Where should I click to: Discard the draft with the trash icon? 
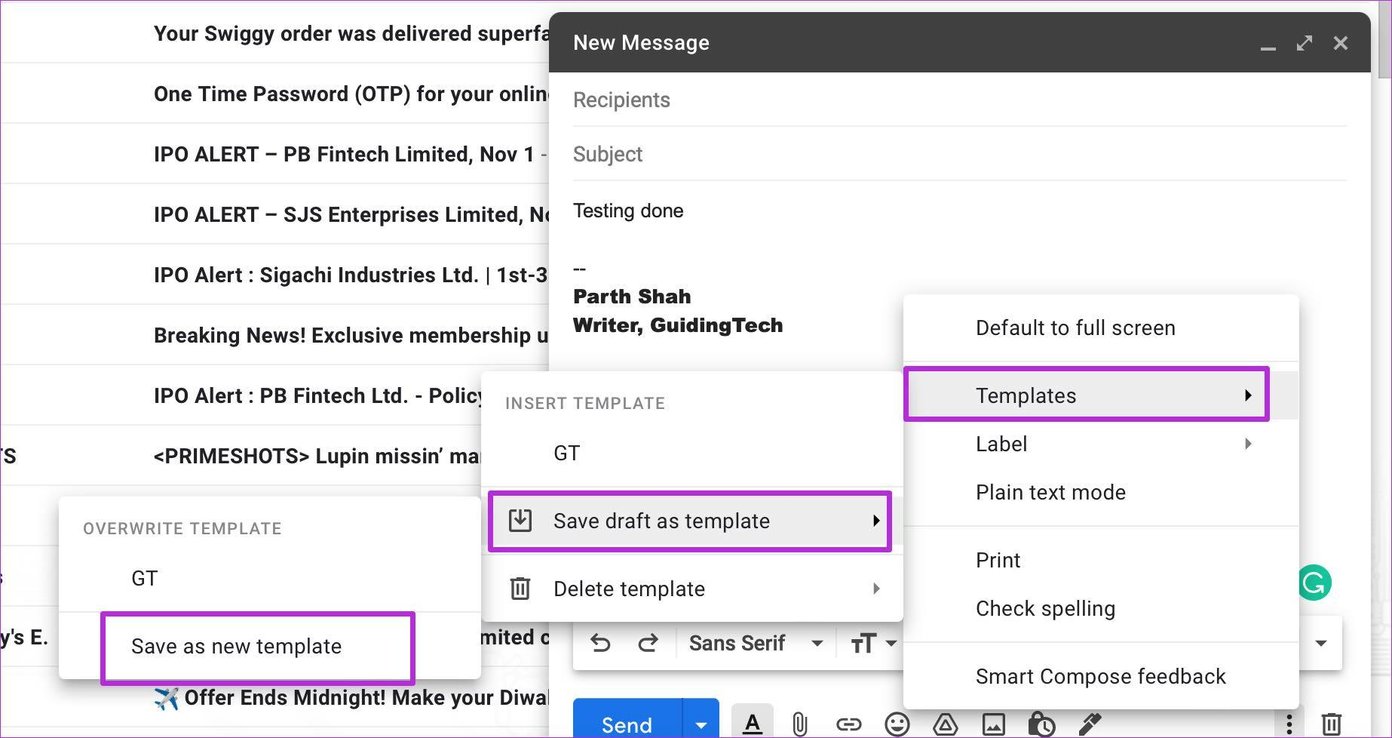pos(1331,723)
